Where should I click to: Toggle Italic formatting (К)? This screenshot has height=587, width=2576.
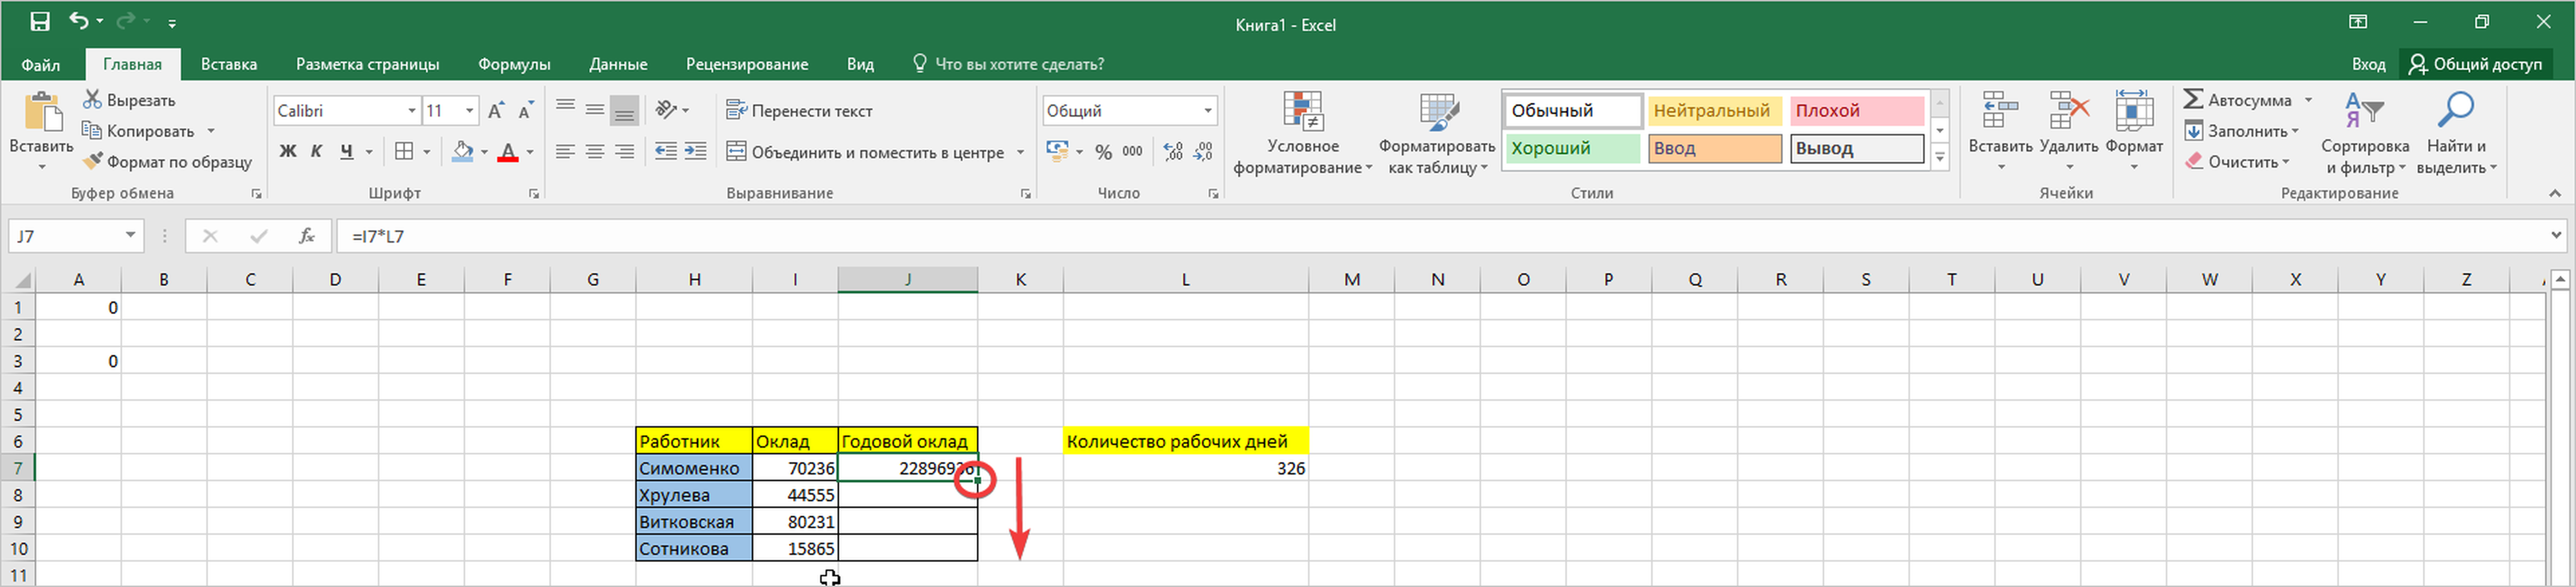pyautogui.click(x=316, y=152)
